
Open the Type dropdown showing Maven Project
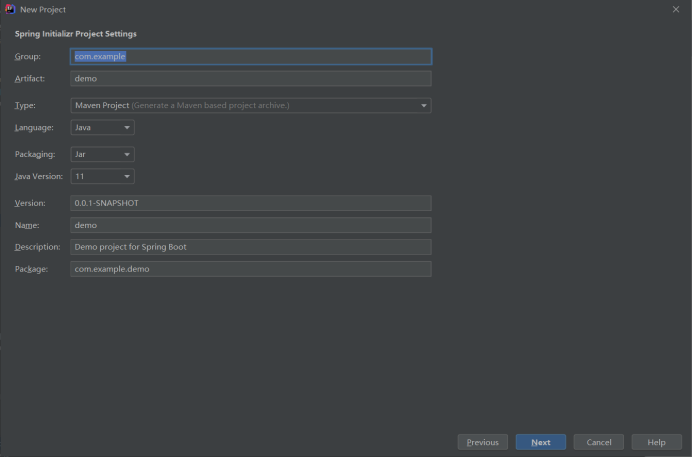coord(251,105)
